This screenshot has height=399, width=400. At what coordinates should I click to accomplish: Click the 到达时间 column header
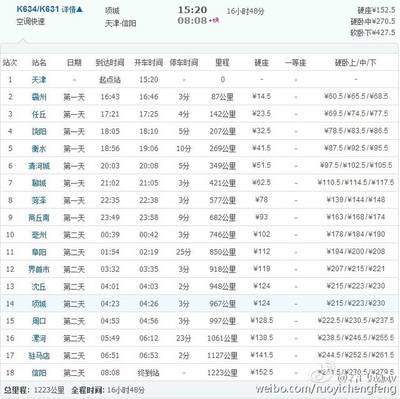110,62
